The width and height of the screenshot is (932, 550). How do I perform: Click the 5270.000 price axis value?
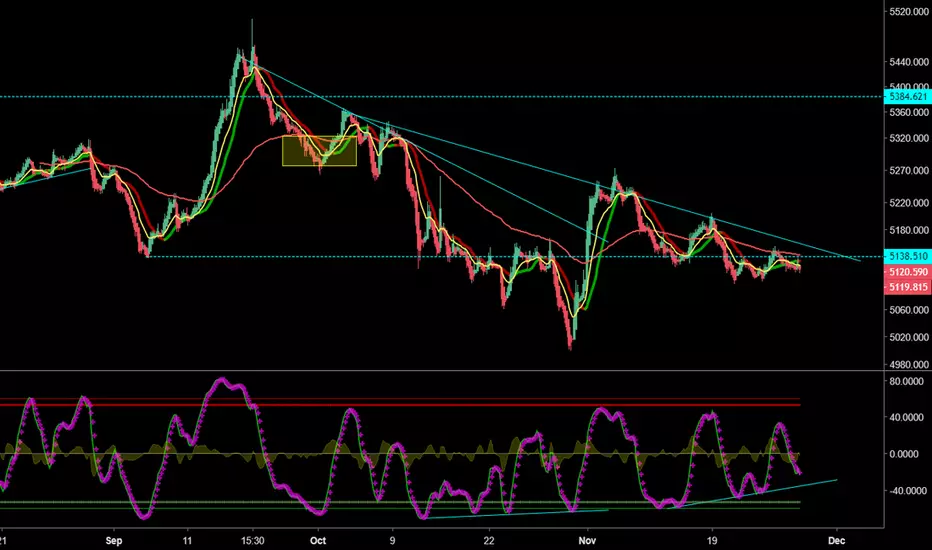pyautogui.click(x=909, y=171)
